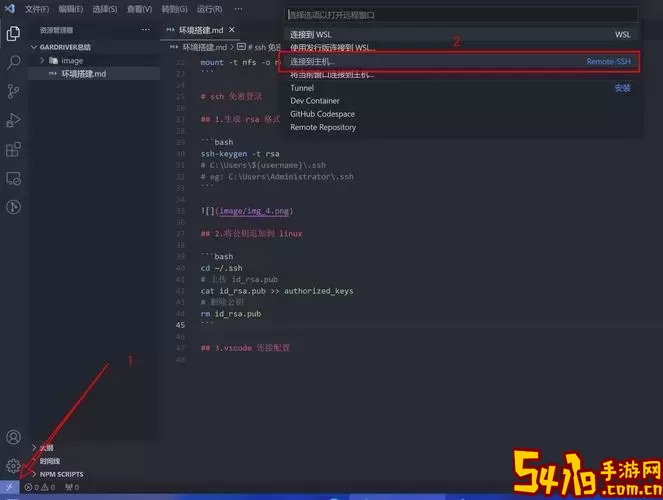Viewport: 663px width, 500px height.
Task: Open the 查看(V) menu
Action: [x=140, y=9]
